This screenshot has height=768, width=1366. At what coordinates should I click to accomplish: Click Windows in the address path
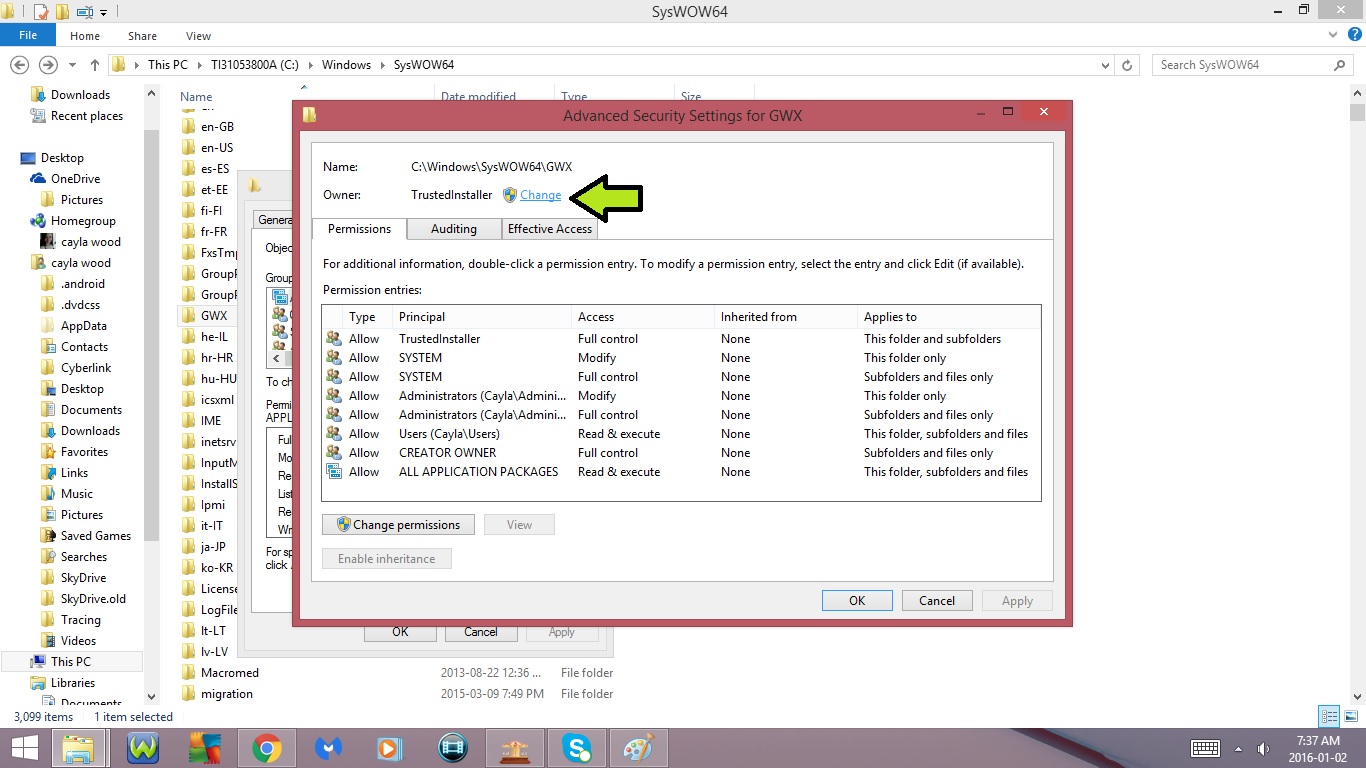pyautogui.click(x=346, y=65)
